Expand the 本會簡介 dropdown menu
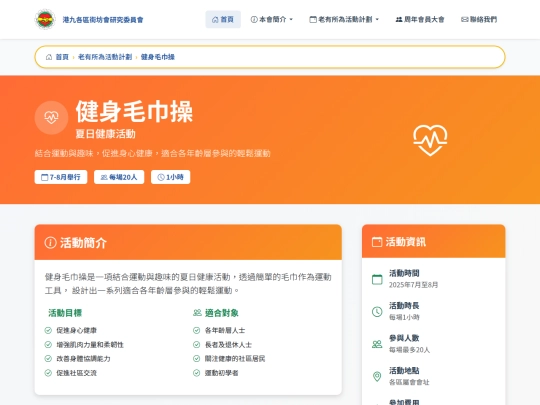This screenshot has height=405, width=540. (272, 19)
